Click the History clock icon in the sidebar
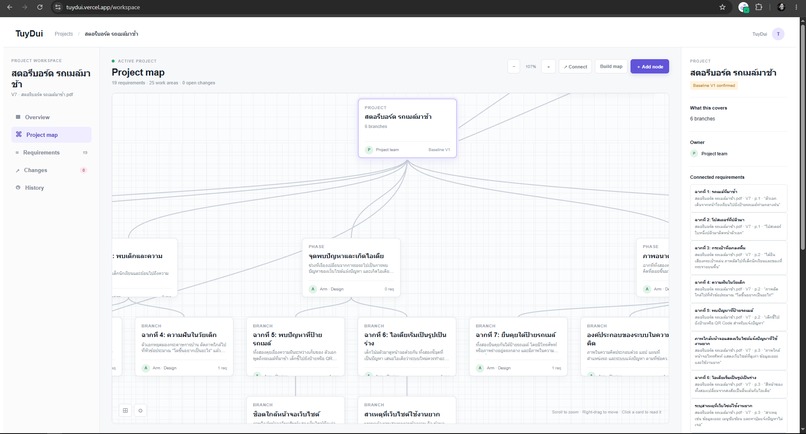The width and height of the screenshot is (806, 434). pyautogui.click(x=18, y=188)
